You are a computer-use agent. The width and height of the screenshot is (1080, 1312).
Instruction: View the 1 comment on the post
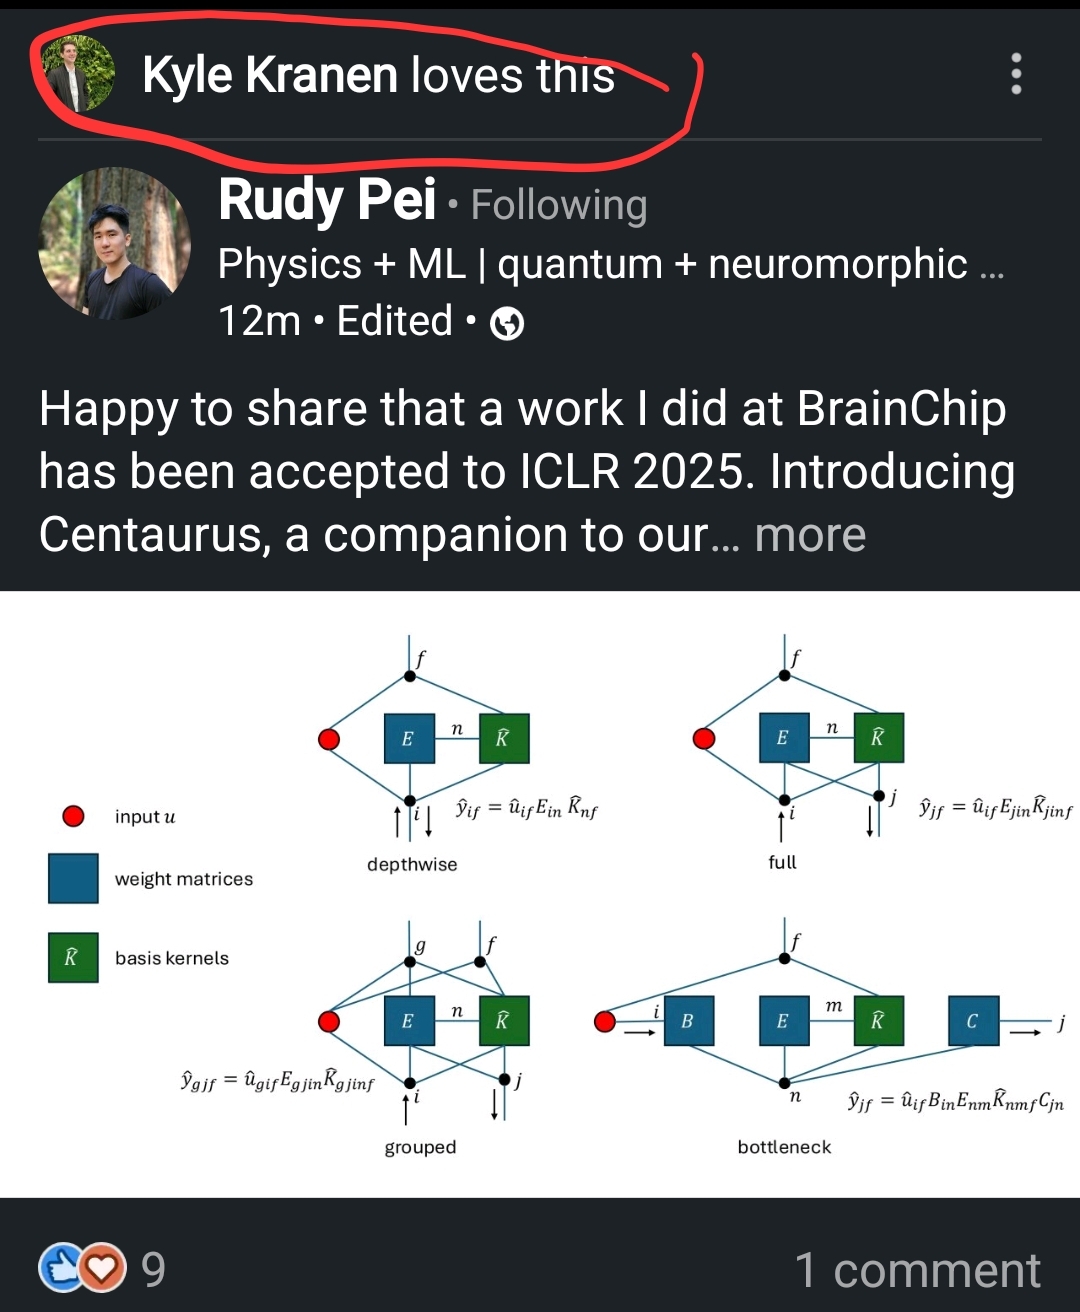point(917,1270)
